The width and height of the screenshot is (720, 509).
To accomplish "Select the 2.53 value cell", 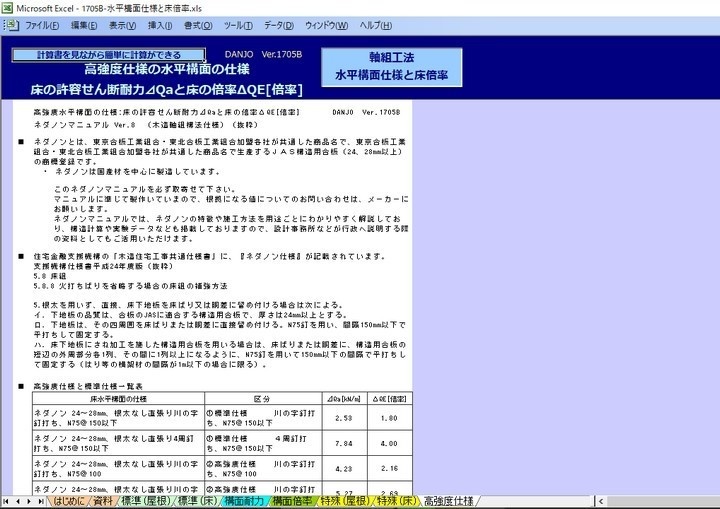I will pos(344,418).
